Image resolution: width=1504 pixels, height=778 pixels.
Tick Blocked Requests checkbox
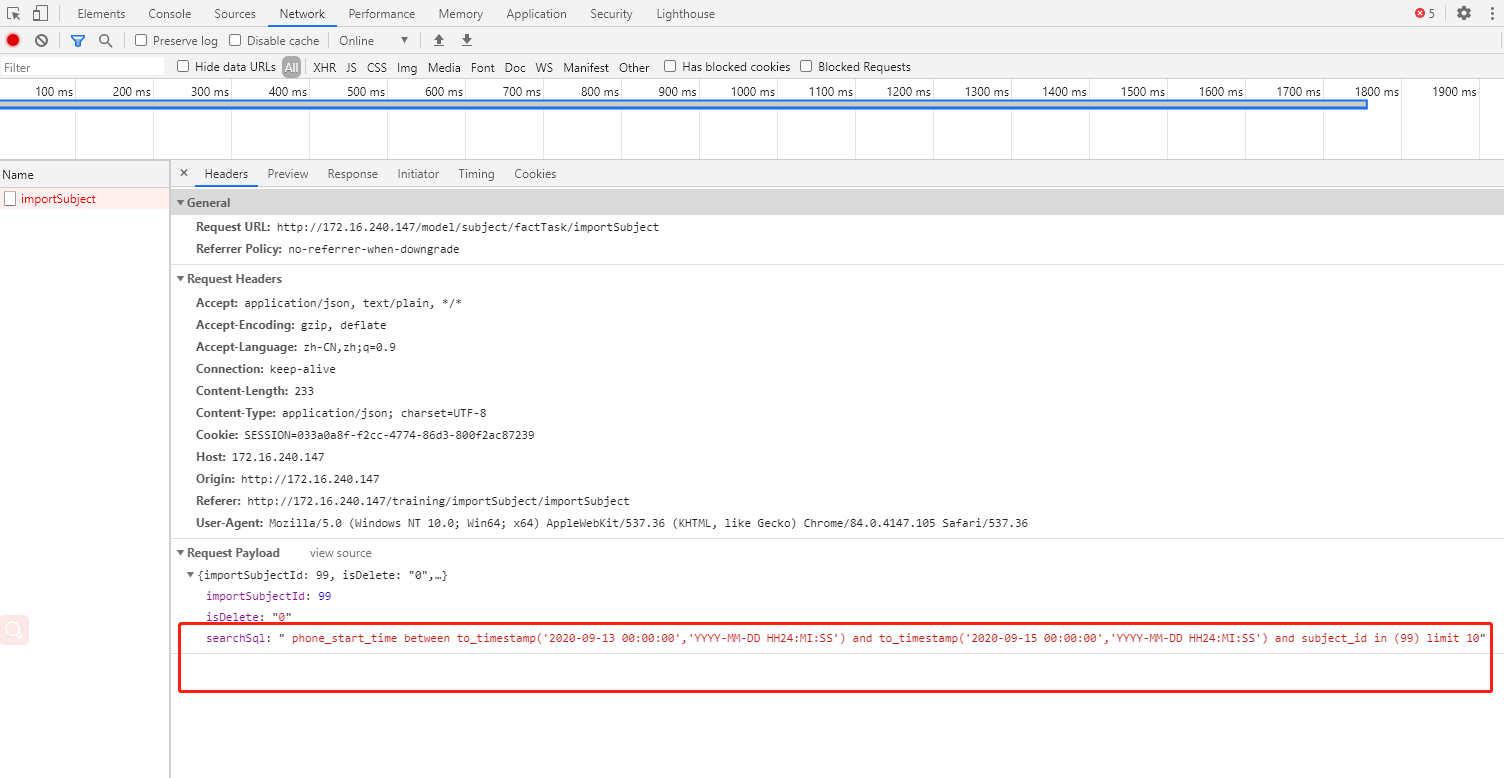(806, 66)
